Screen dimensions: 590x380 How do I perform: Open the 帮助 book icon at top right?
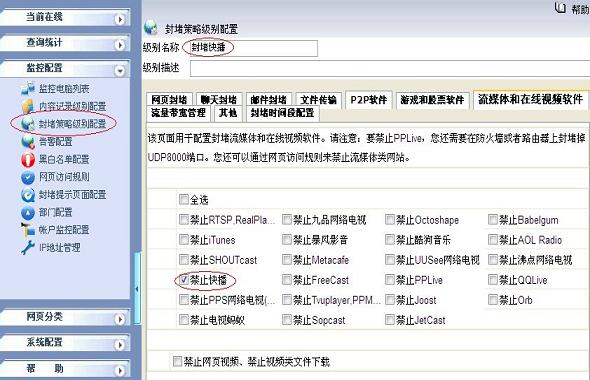click(560, 7)
